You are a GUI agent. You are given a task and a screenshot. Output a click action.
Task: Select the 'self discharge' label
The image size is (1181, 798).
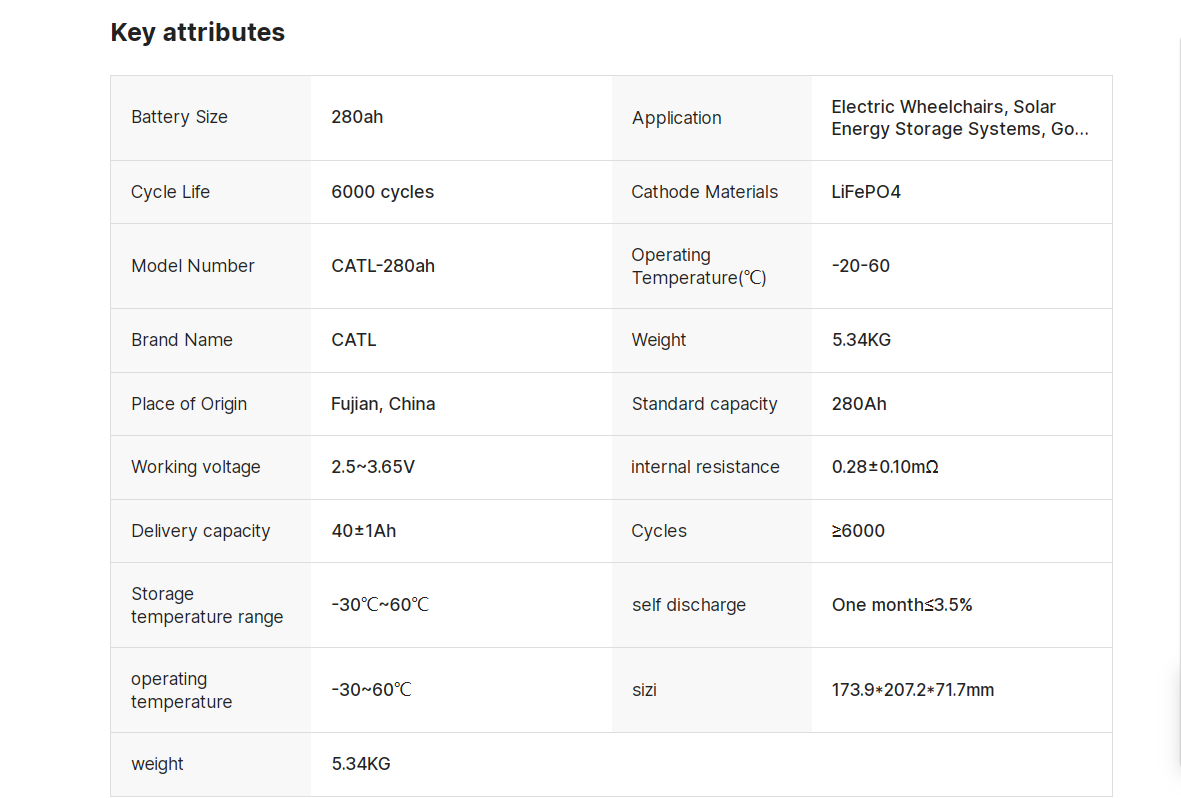pos(689,605)
